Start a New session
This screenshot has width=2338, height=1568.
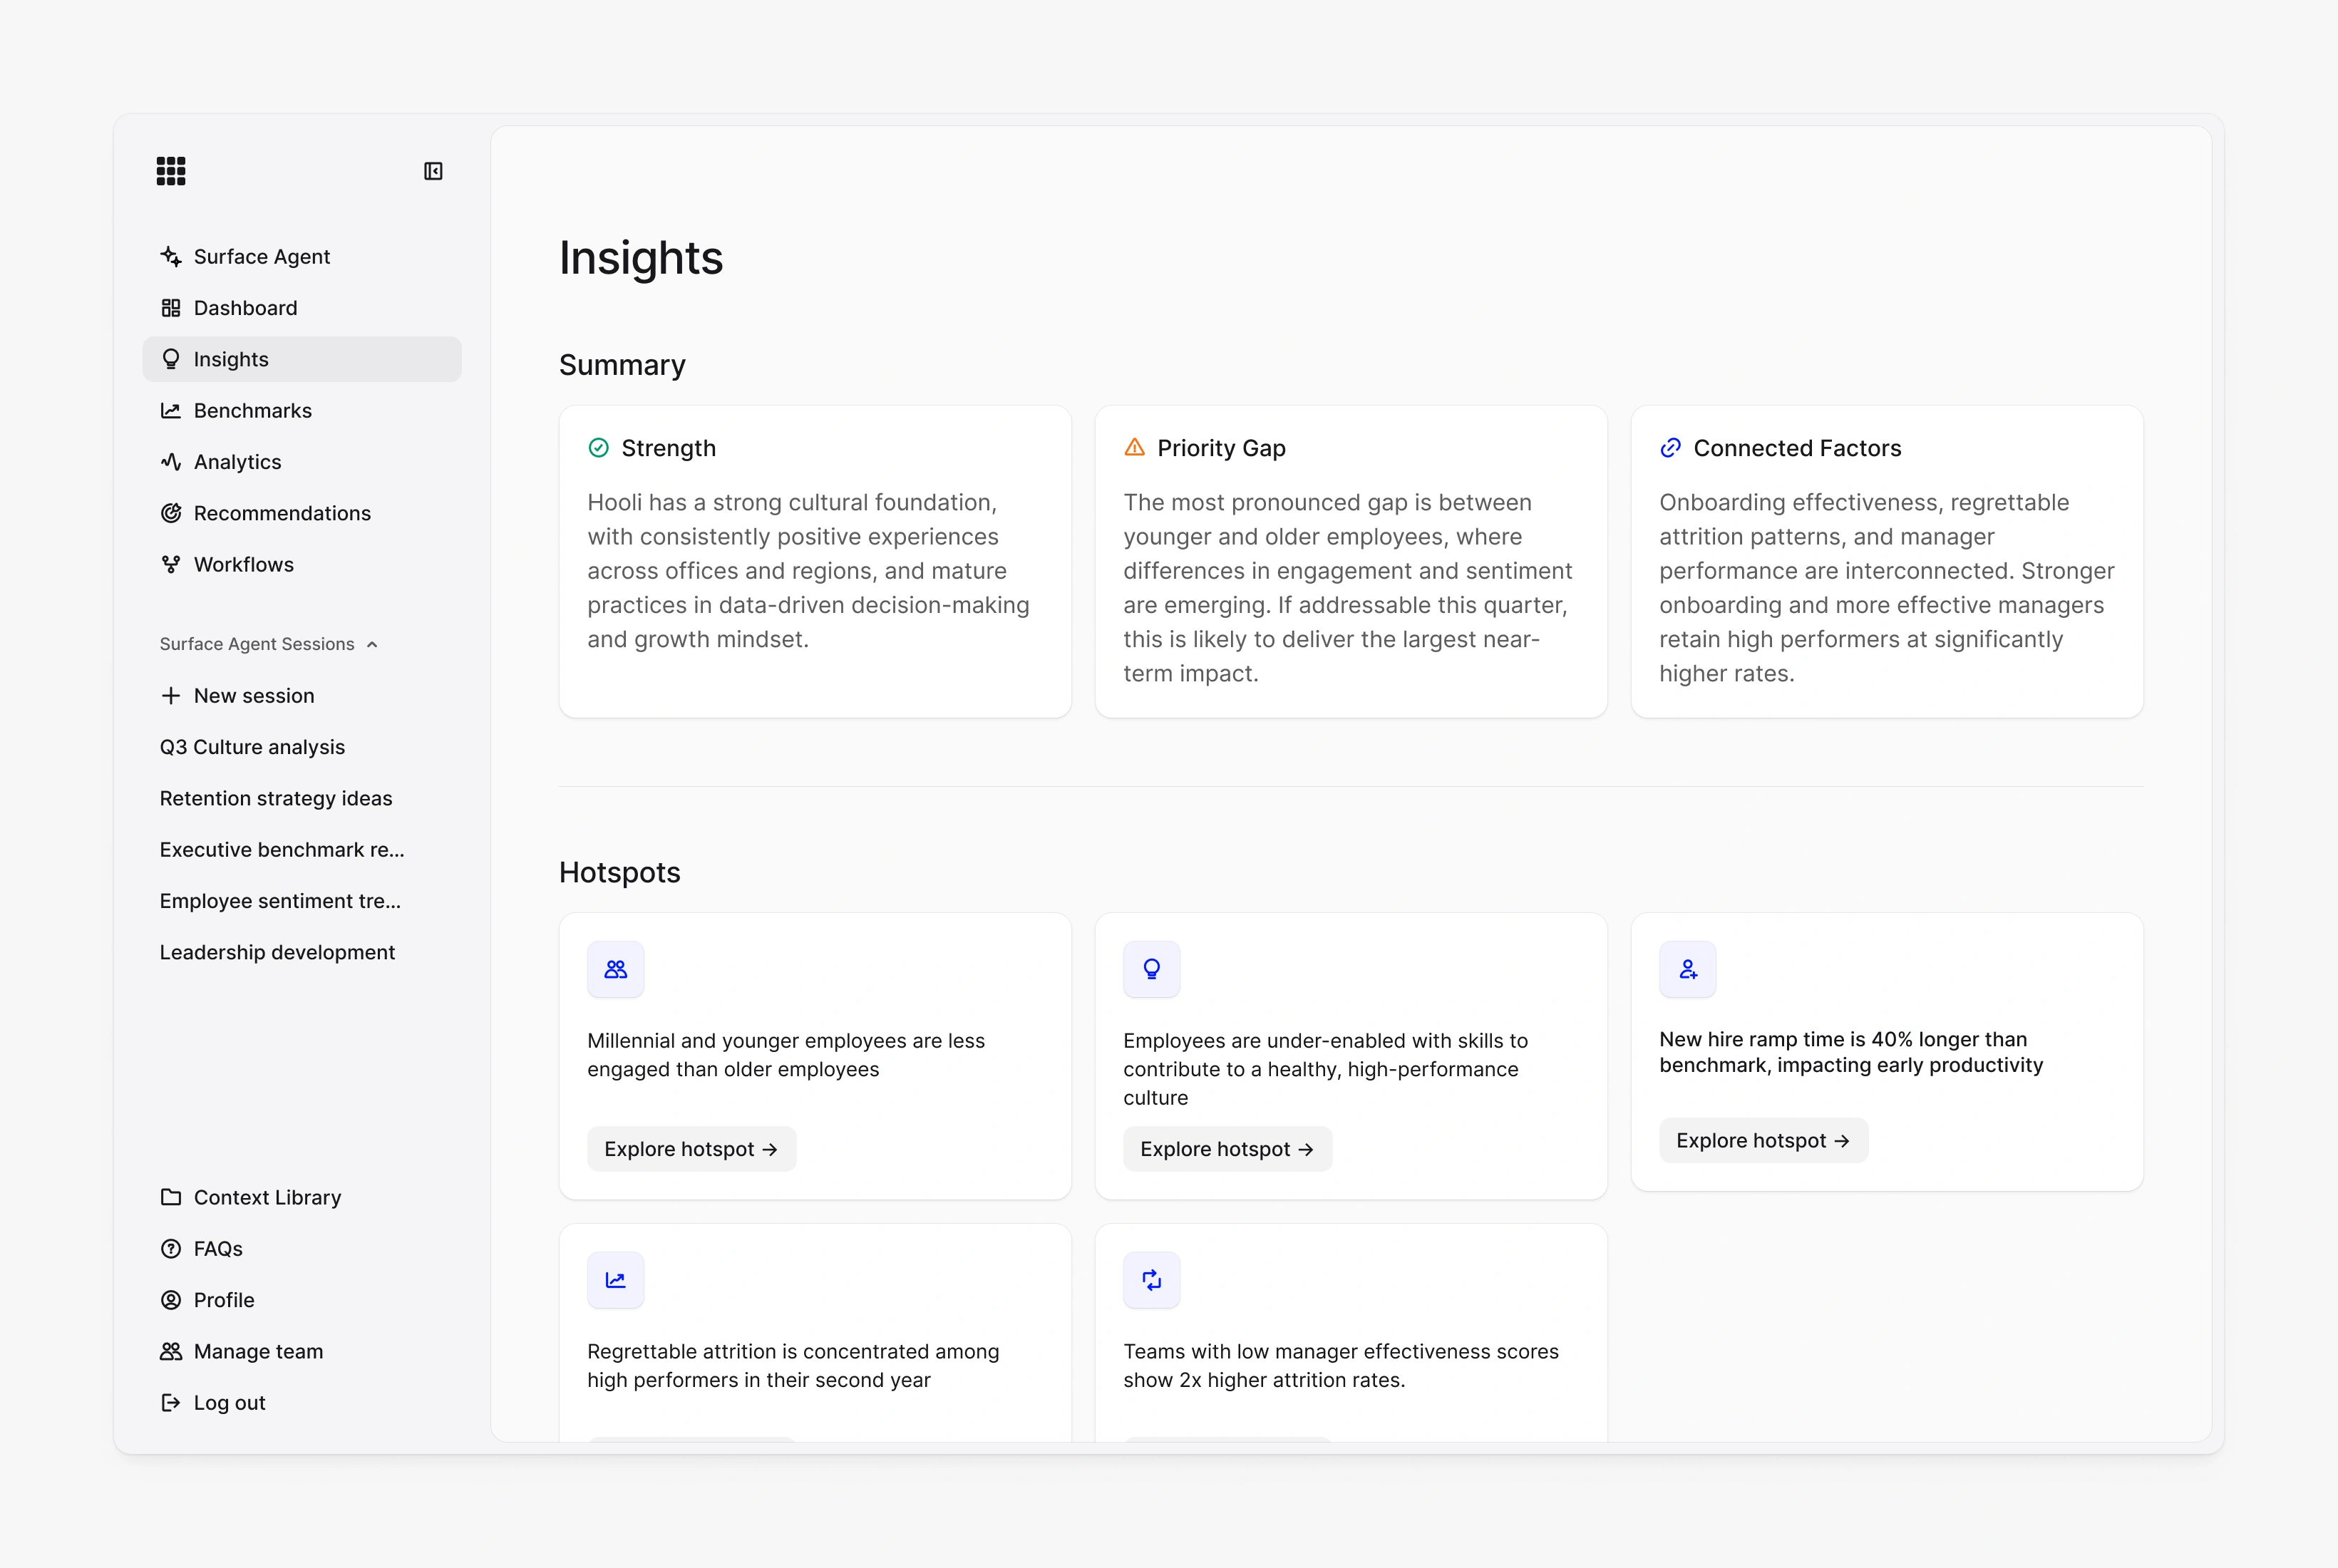[x=302, y=696]
